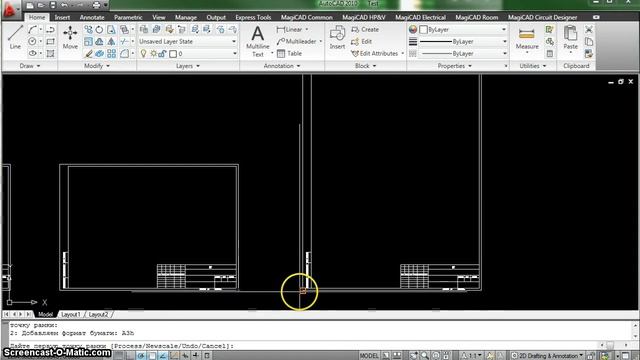Toggle the layer lock padlock icon
The image size is (640, 360).
(x=162, y=53)
